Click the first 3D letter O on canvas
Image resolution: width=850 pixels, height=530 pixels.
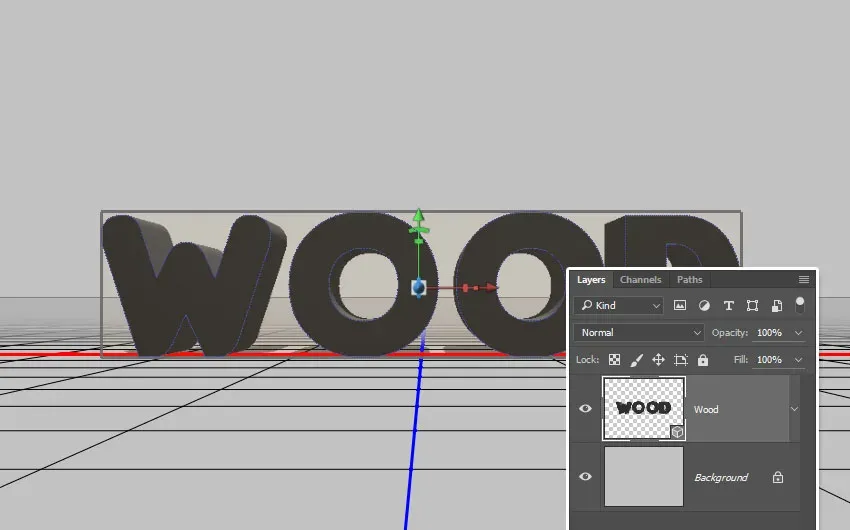coord(362,284)
